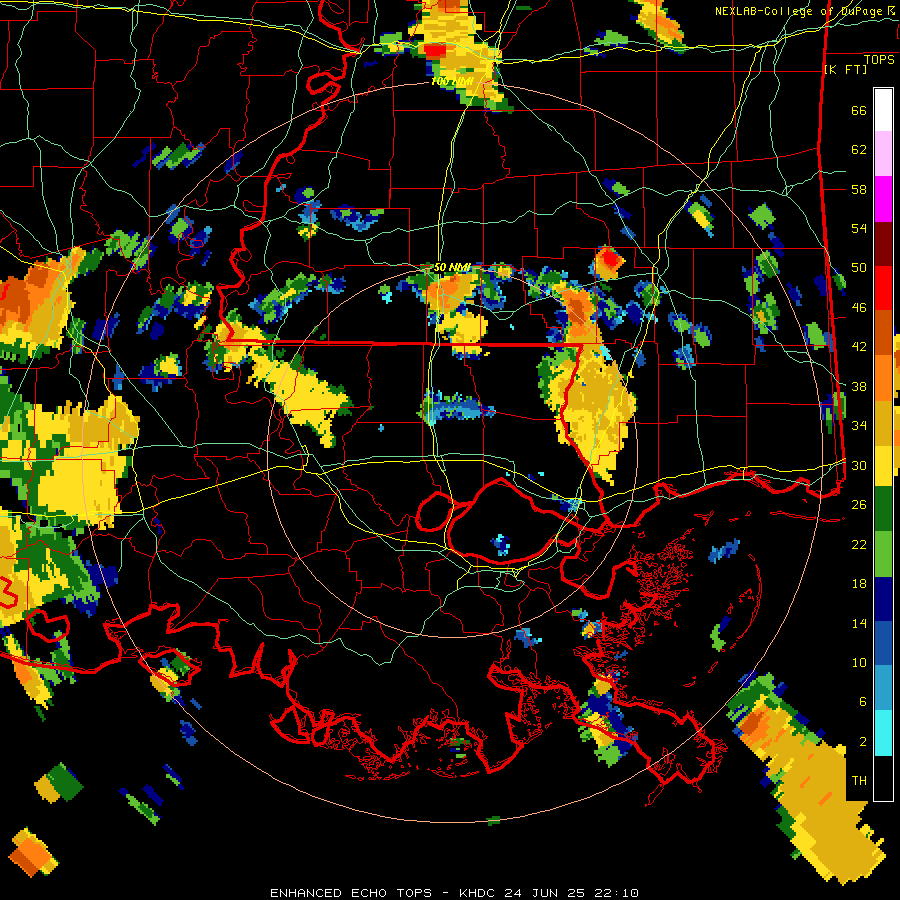Screen dimensions: 900x900
Task: Click the '22:10' time in the caption
Action: (x=615, y=893)
